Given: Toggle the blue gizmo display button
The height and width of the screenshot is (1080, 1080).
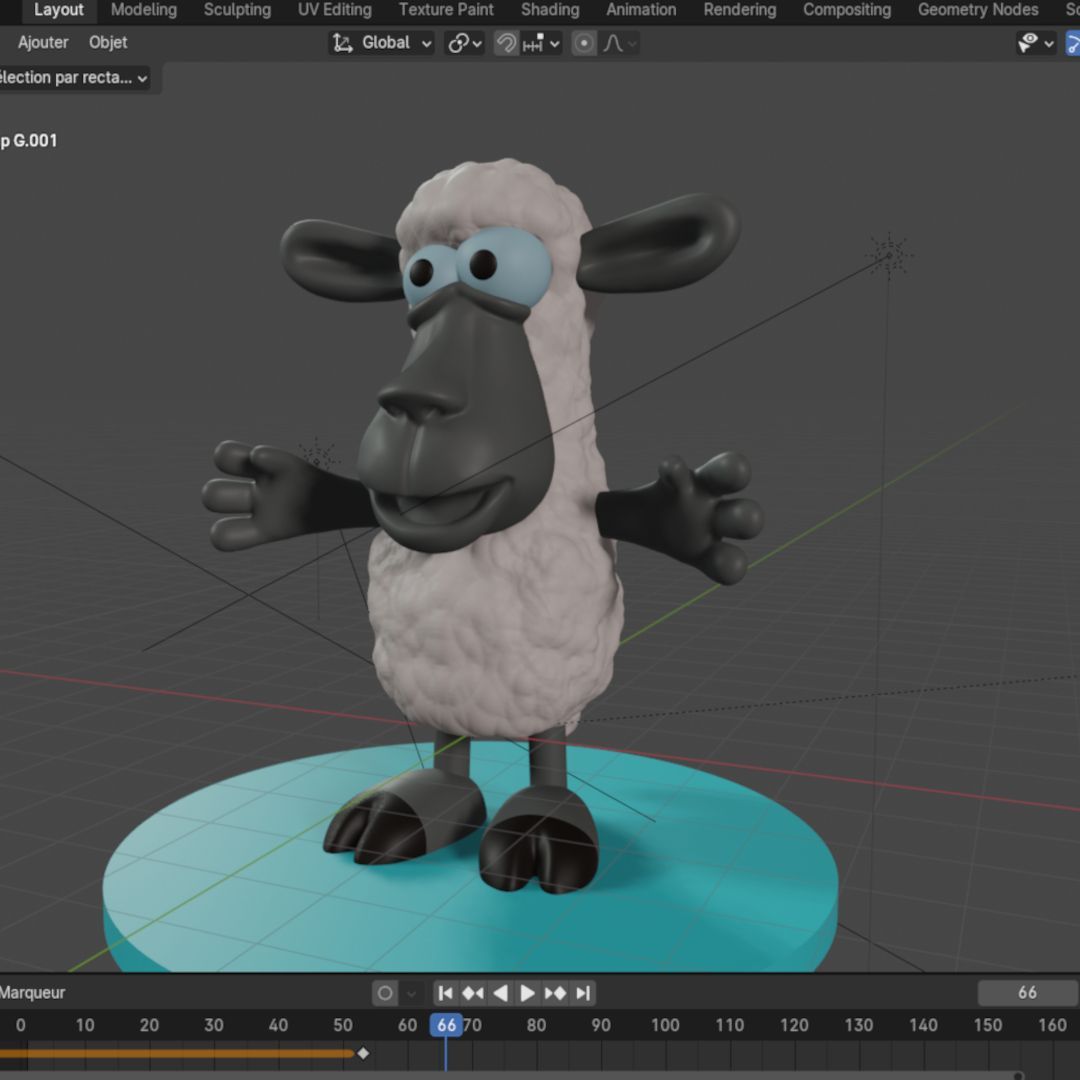Looking at the screenshot, I should pyautogui.click(x=1072, y=43).
